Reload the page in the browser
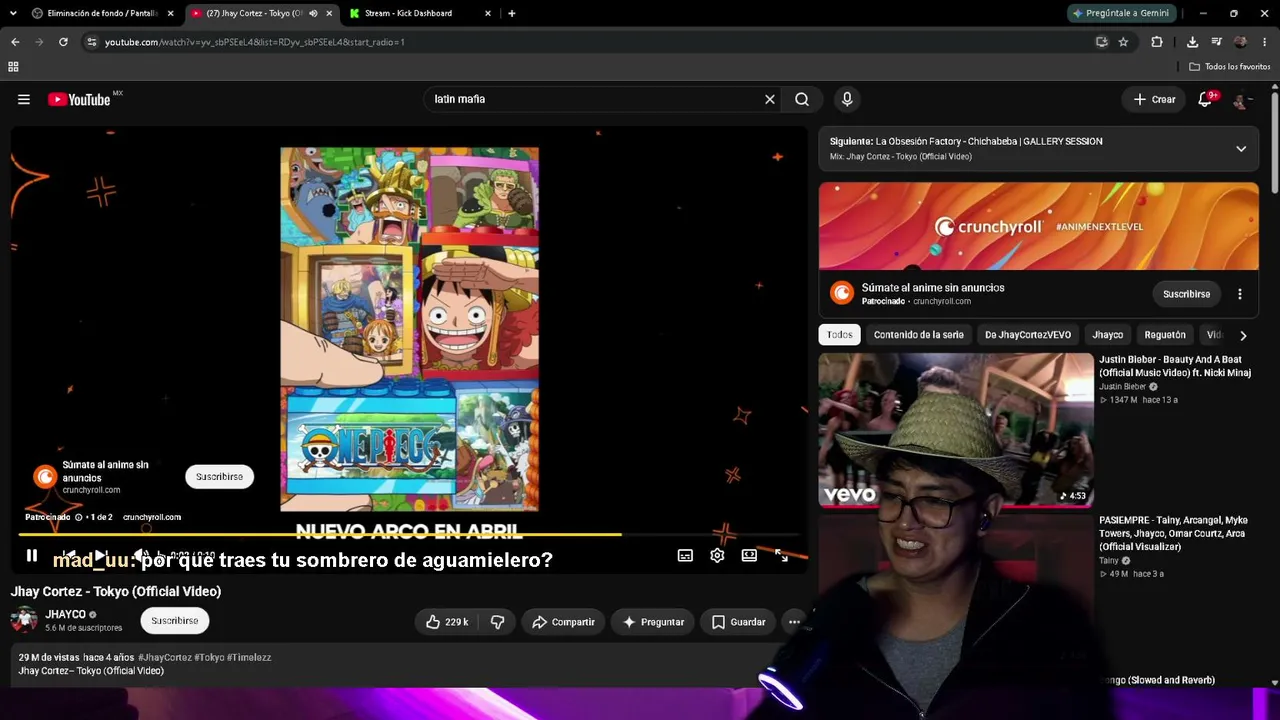Viewport: 1280px width, 720px height. click(63, 42)
